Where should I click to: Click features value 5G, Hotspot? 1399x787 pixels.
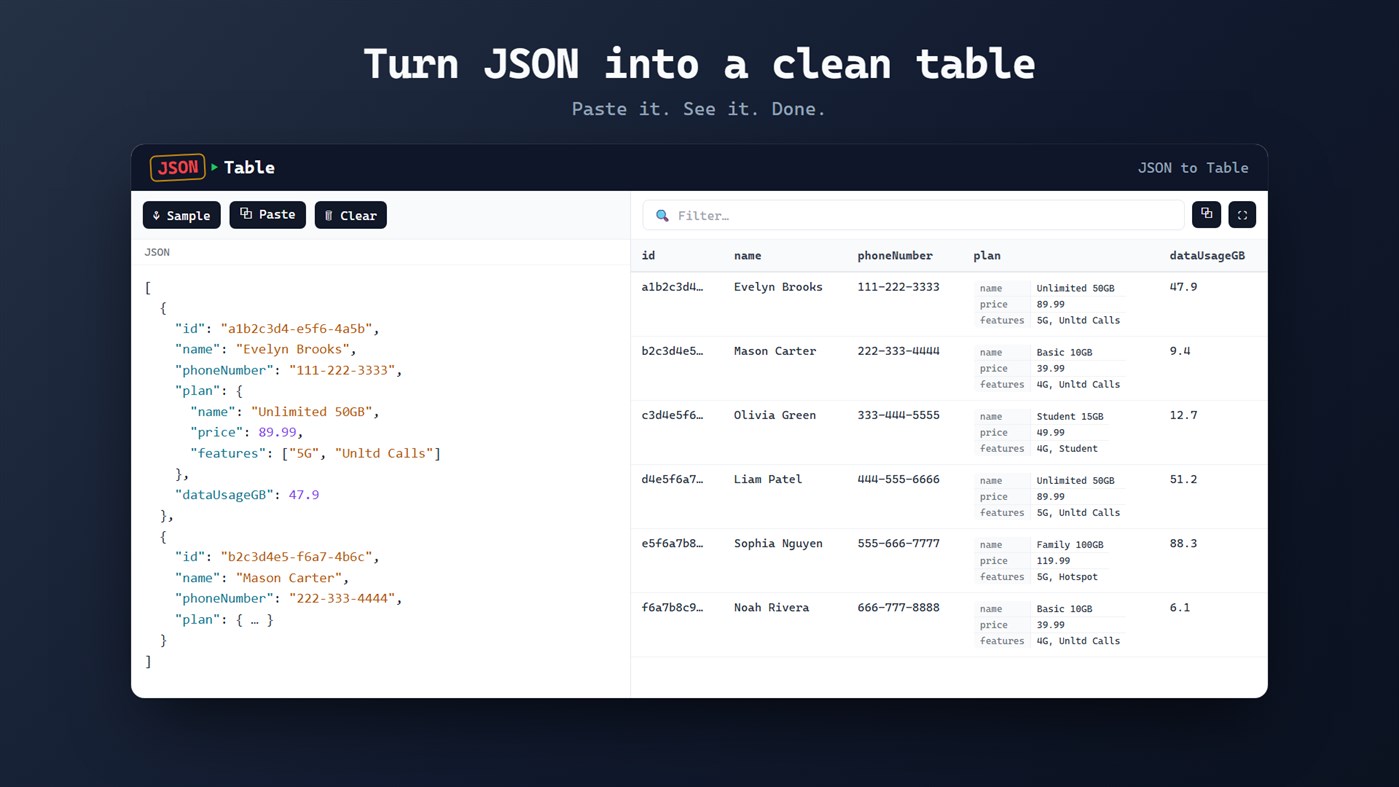coord(1066,576)
